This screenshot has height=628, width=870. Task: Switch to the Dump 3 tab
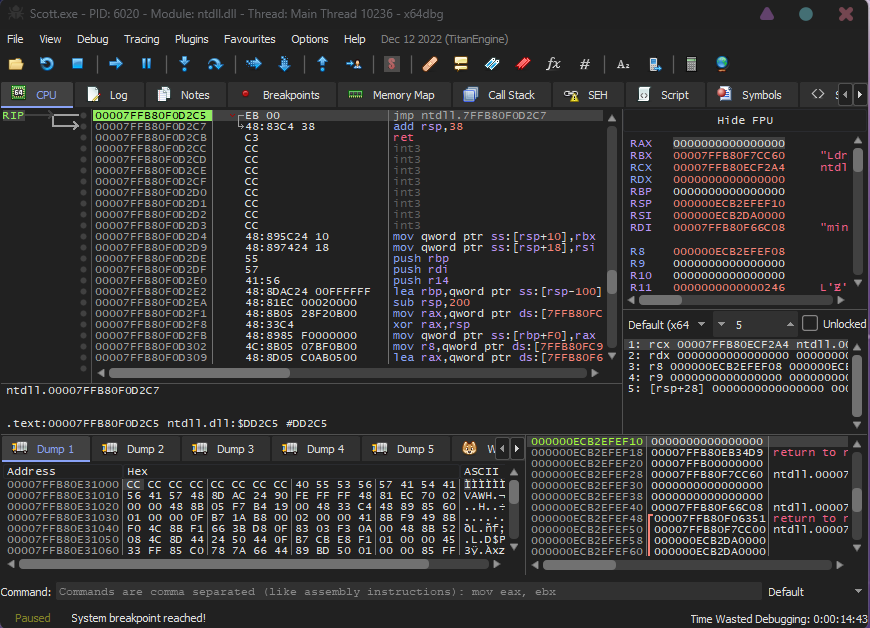(224, 449)
